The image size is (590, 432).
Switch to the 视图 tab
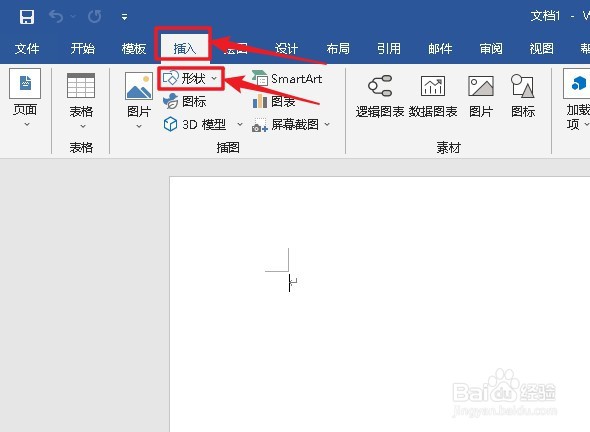point(541,49)
